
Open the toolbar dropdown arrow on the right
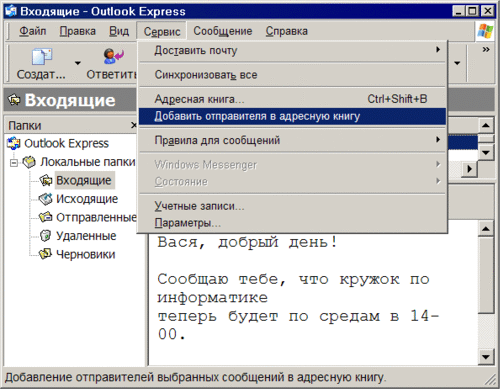pyautogui.click(x=457, y=63)
